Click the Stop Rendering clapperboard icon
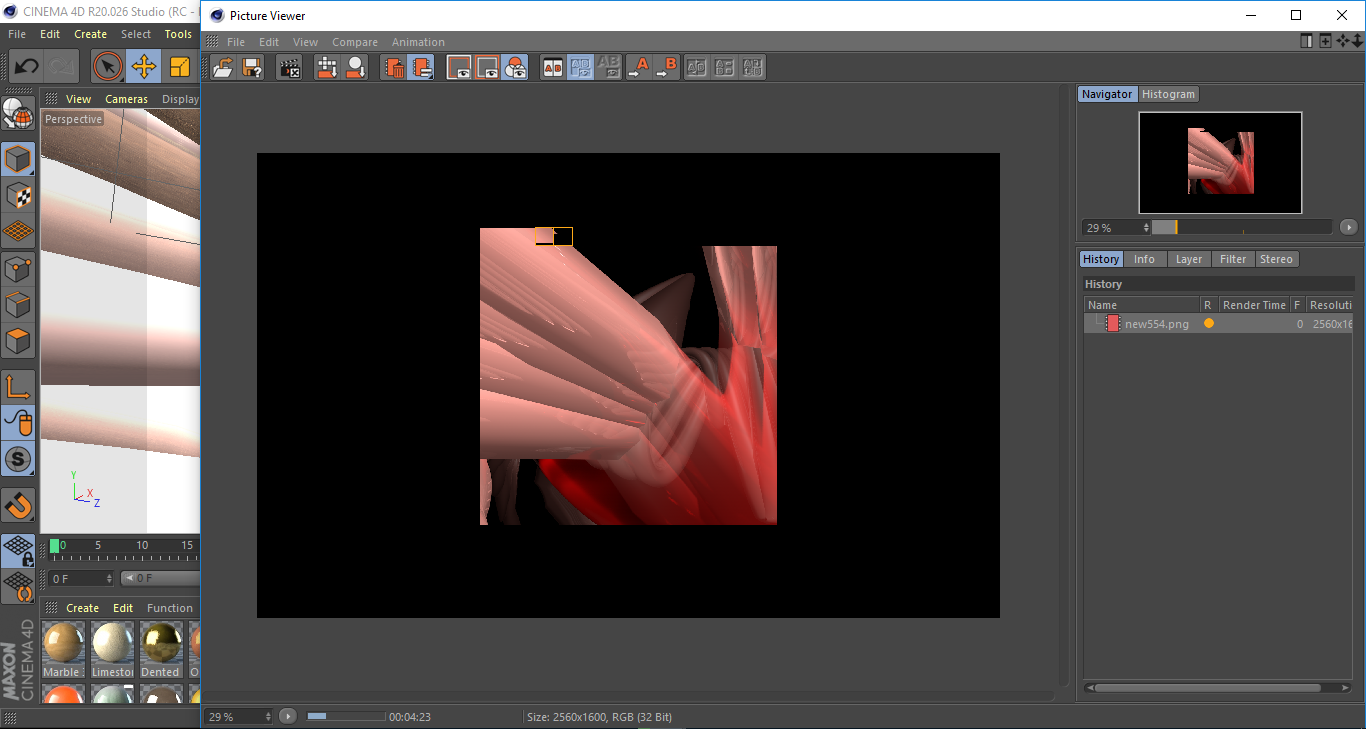The image size is (1366, 729). [289, 67]
